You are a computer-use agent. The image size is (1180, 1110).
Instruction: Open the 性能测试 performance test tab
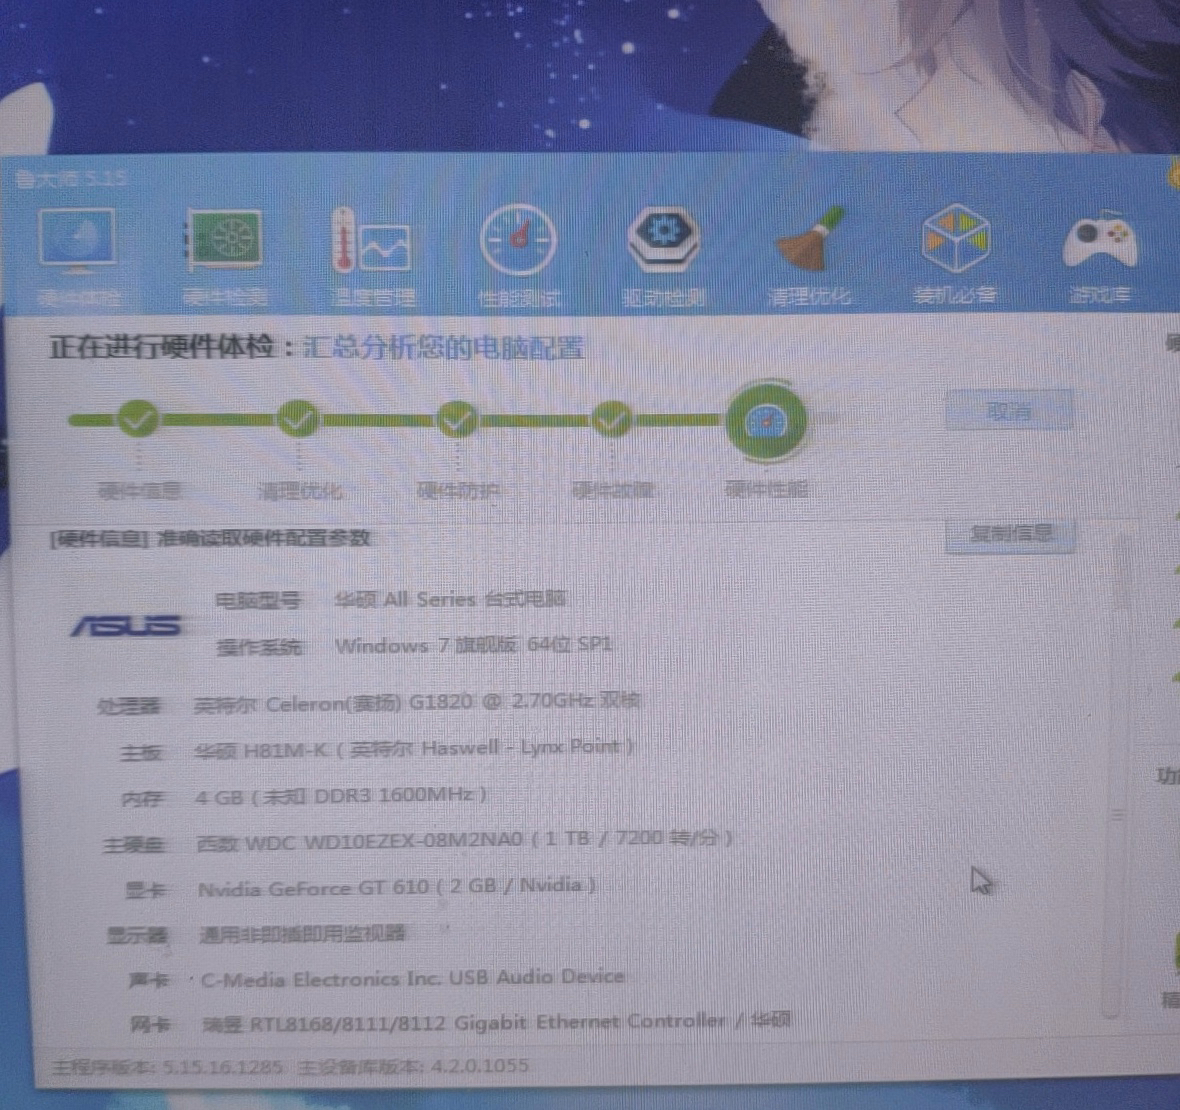(519, 258)
